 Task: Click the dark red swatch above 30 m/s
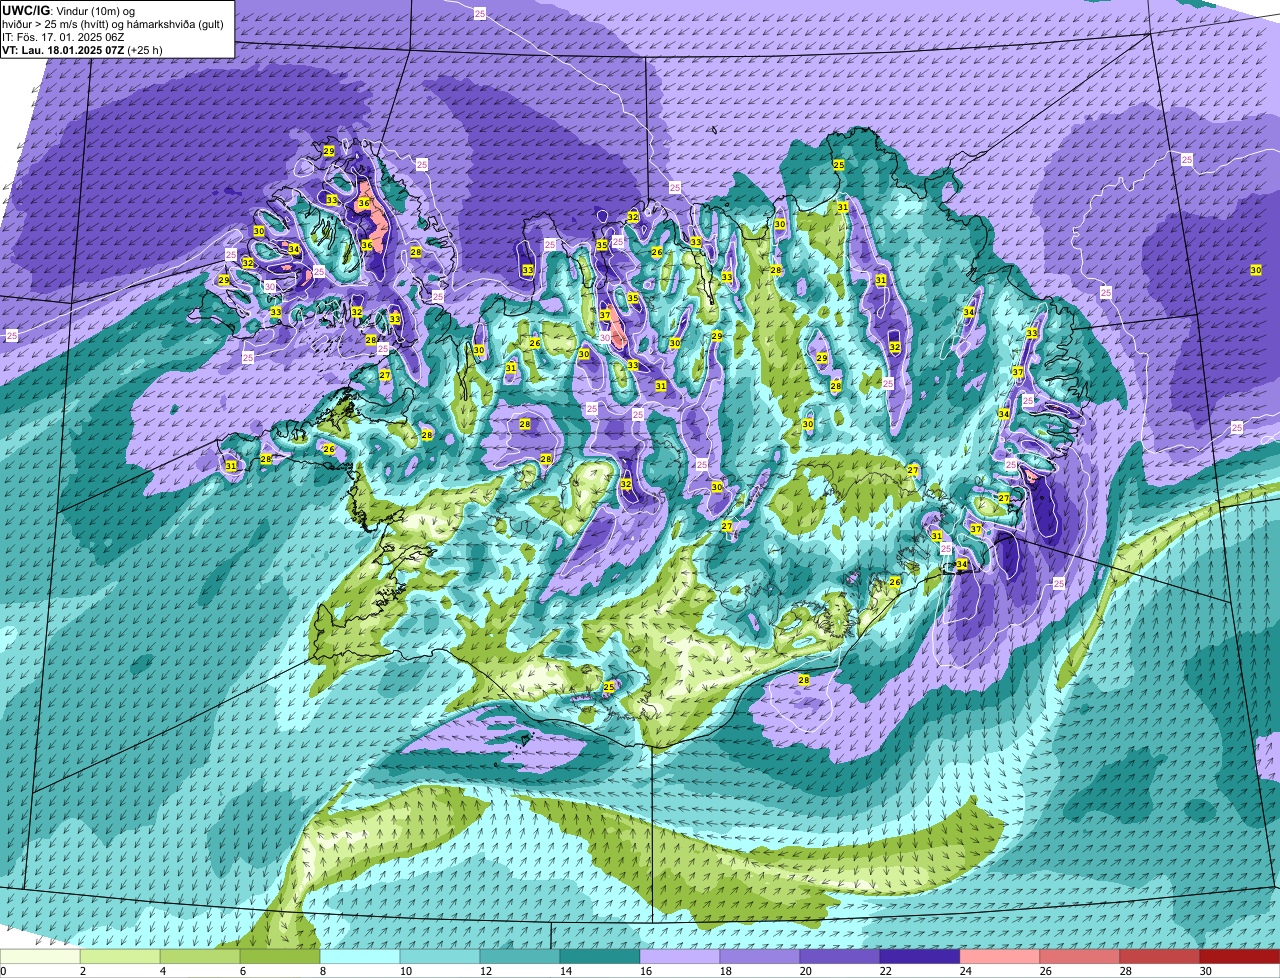click(1240, 956)
